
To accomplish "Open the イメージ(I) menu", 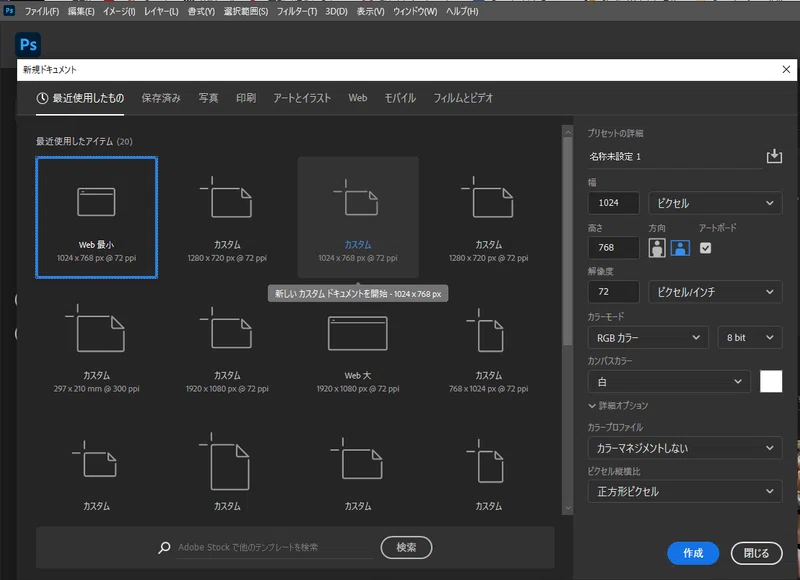I will click(119, 11).
